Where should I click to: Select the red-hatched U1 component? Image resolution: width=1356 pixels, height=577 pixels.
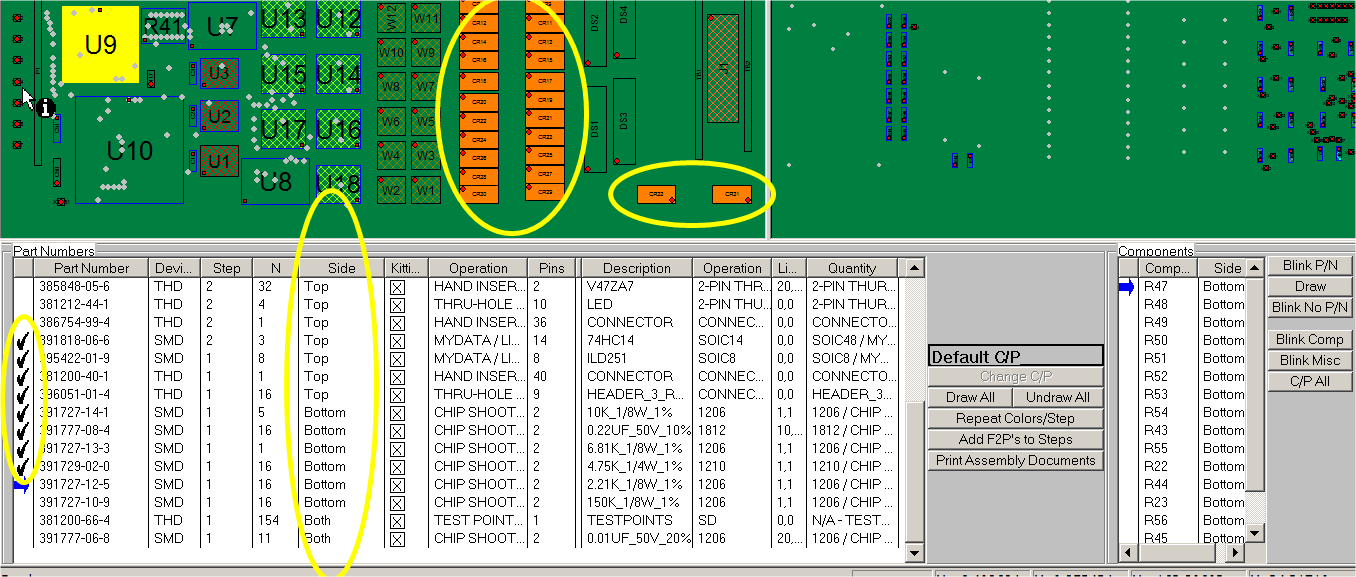point(219,160)
